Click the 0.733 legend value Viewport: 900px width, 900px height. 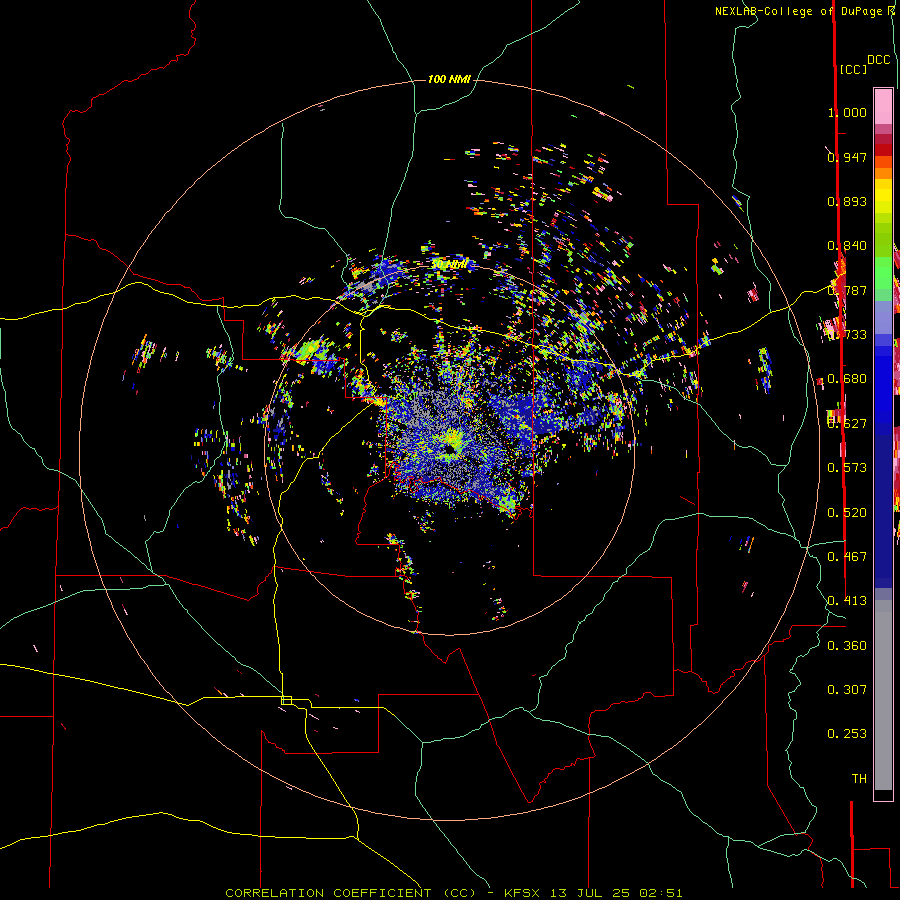click(x=847, y=334)
